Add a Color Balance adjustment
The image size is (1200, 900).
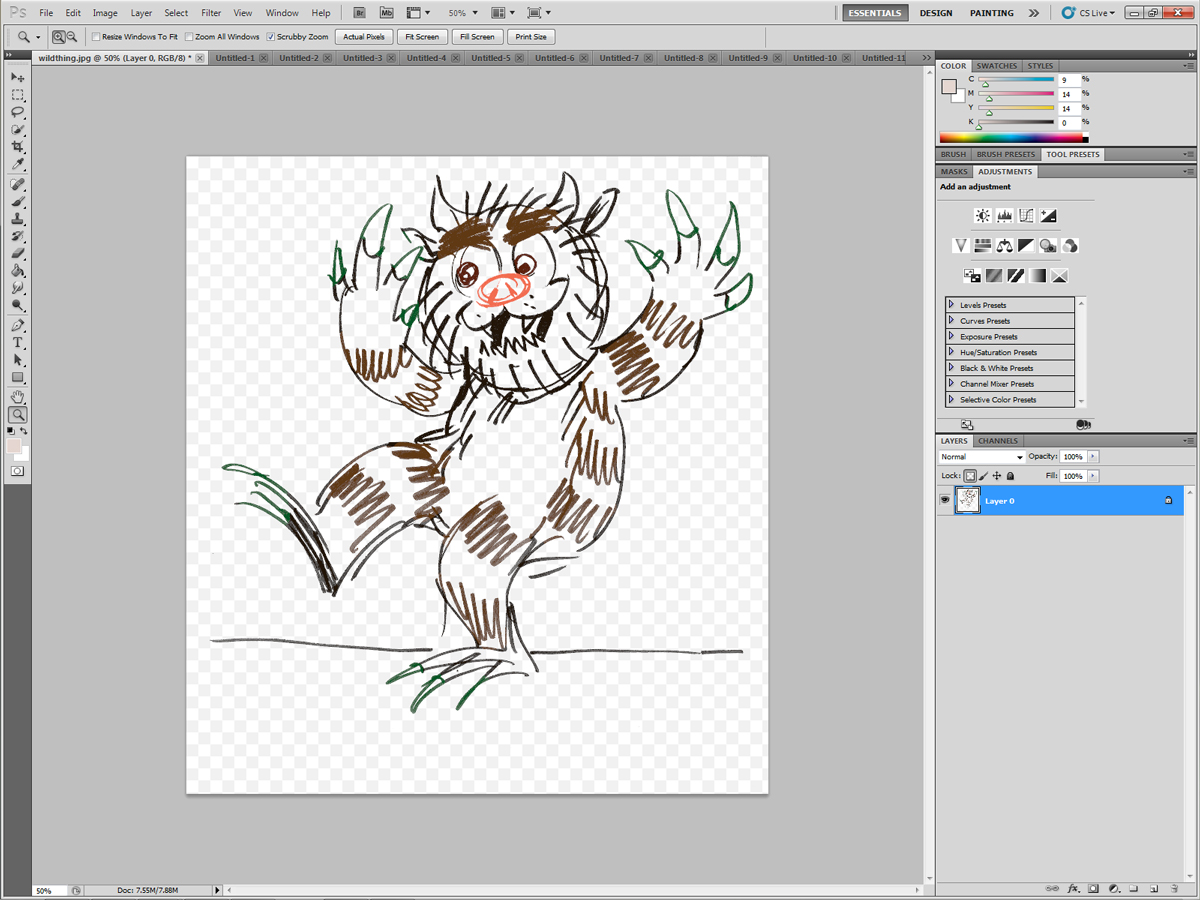coord(1005,245)
